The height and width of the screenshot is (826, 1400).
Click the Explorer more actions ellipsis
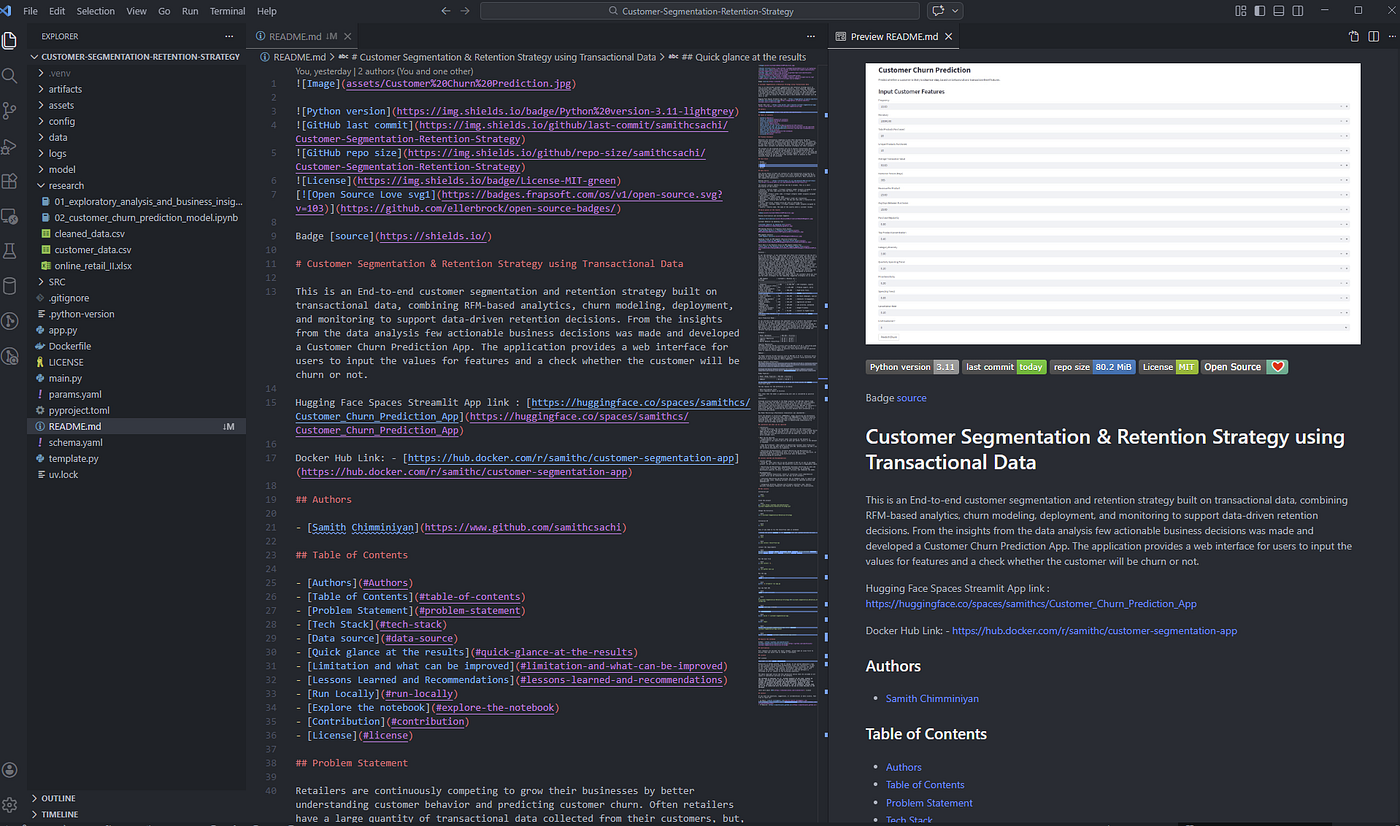pos(227,37)
